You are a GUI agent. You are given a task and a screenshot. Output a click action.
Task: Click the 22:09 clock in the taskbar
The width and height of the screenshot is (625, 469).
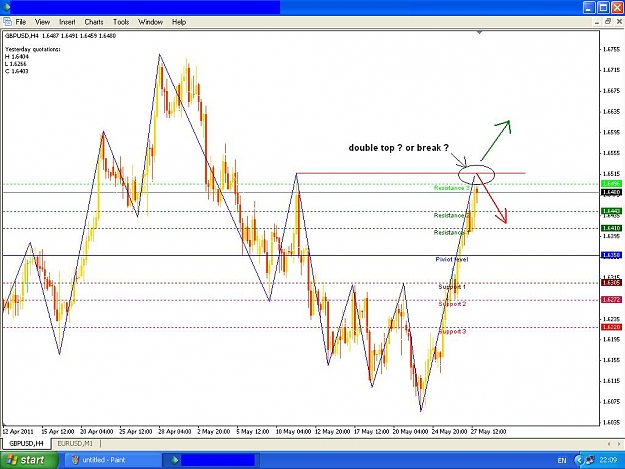tap(608, 460)
